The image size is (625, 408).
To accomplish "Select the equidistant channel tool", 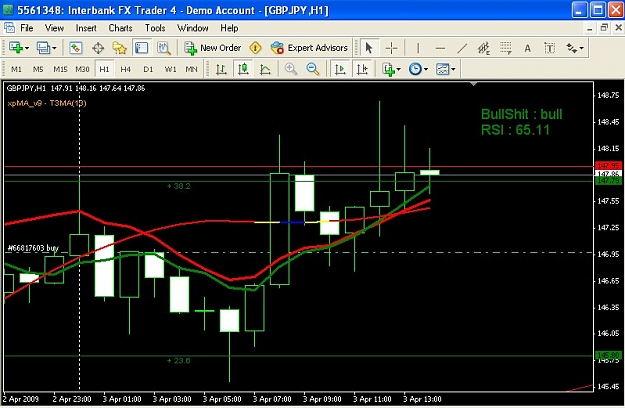I will [483, 48].
